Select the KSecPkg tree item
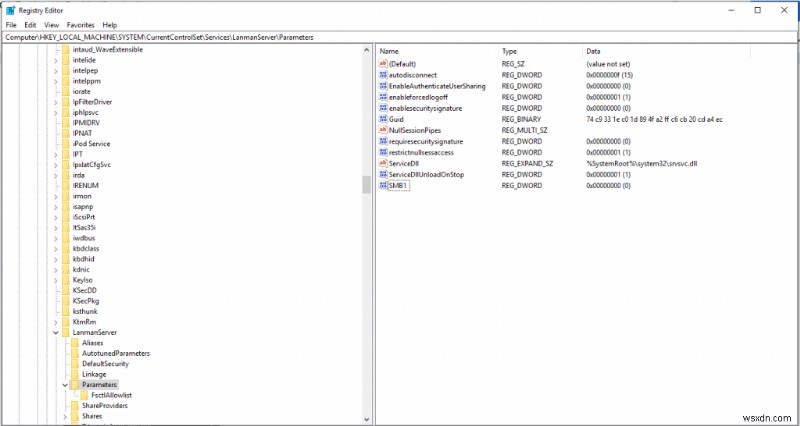The height and width of the screenshot is (426, 800). pos(85,301)
